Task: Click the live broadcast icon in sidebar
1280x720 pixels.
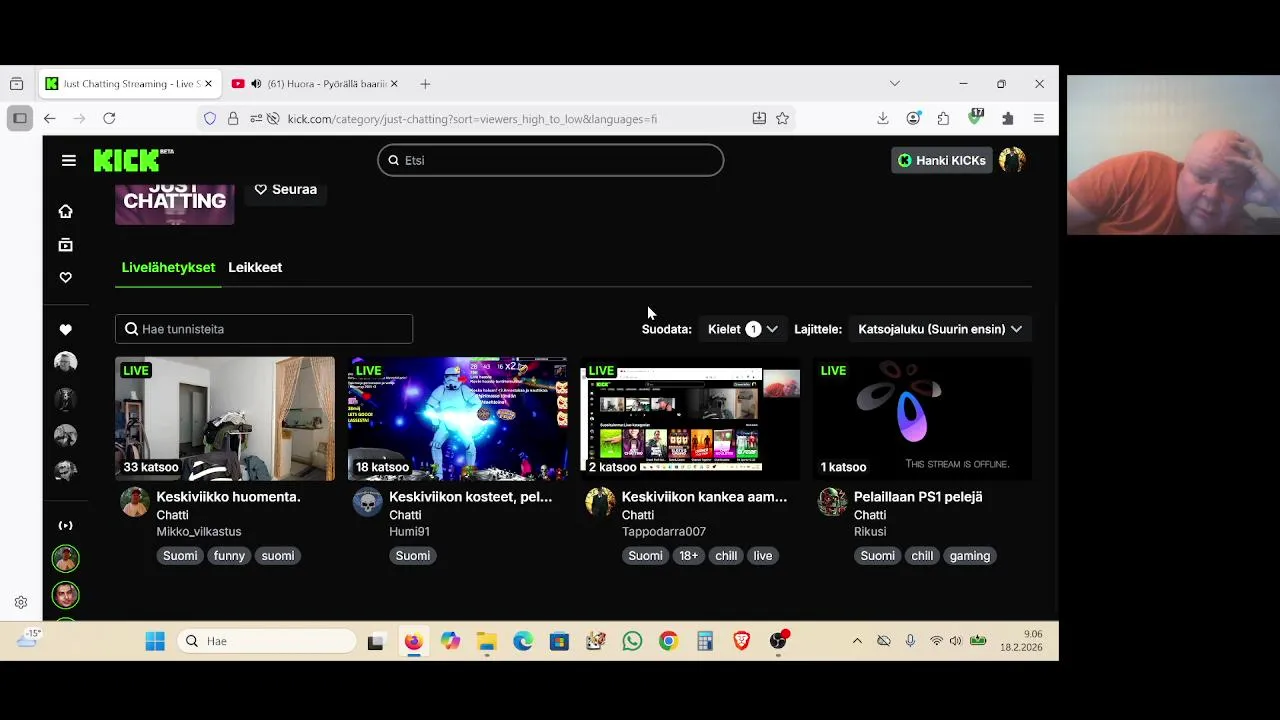Action: click(65, 525)
